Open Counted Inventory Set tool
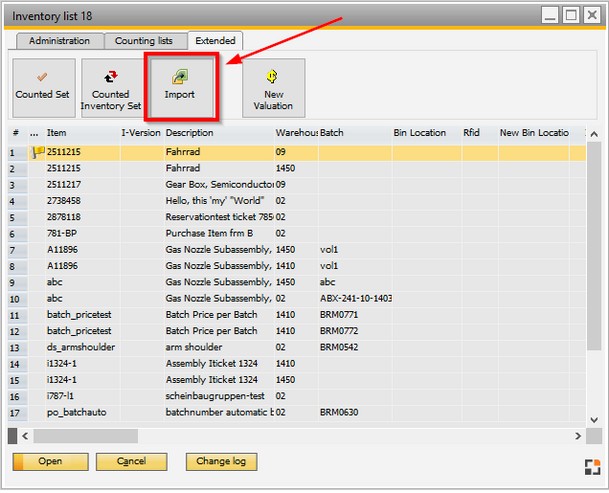Screen dimensions: 609x493 tap(110, 86)
